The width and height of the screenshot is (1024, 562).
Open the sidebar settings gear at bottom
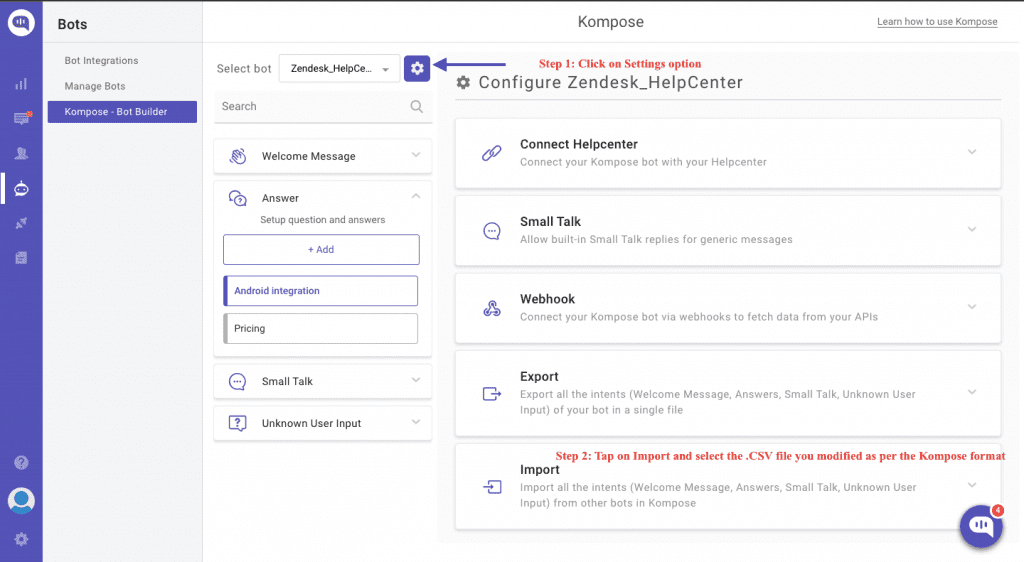coord(22,539)
